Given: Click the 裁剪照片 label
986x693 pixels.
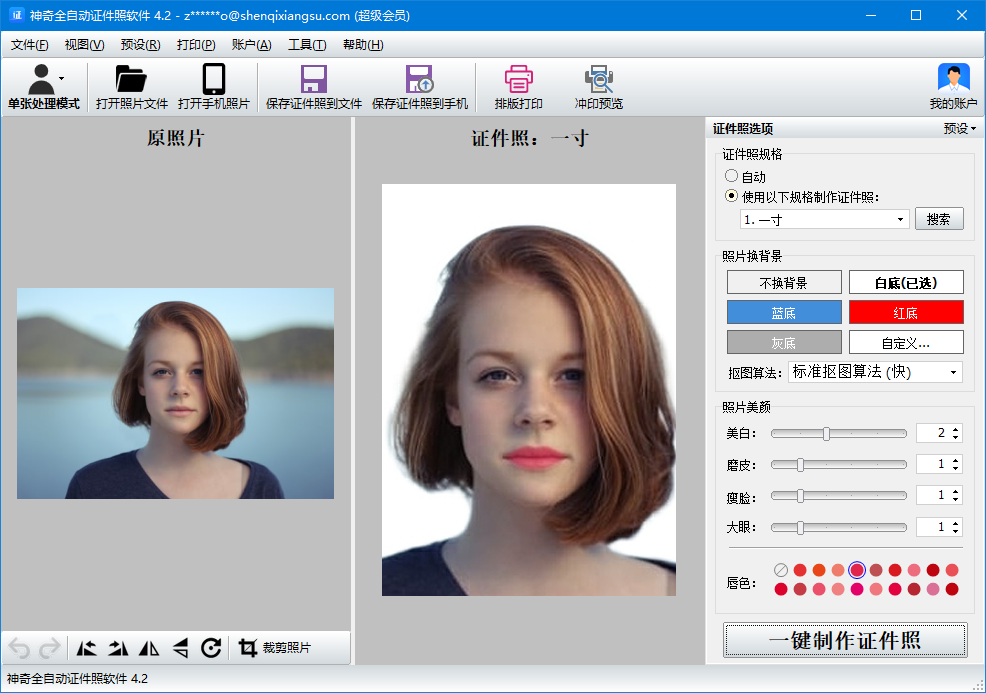Looking at the screenshot, I should [x=287, y=648].
